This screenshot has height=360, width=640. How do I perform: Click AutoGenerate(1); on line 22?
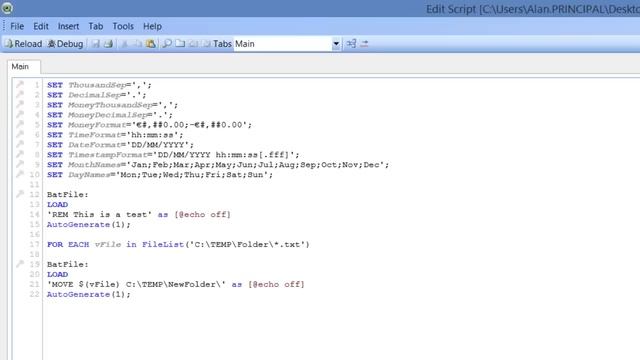tap(89, 294)
